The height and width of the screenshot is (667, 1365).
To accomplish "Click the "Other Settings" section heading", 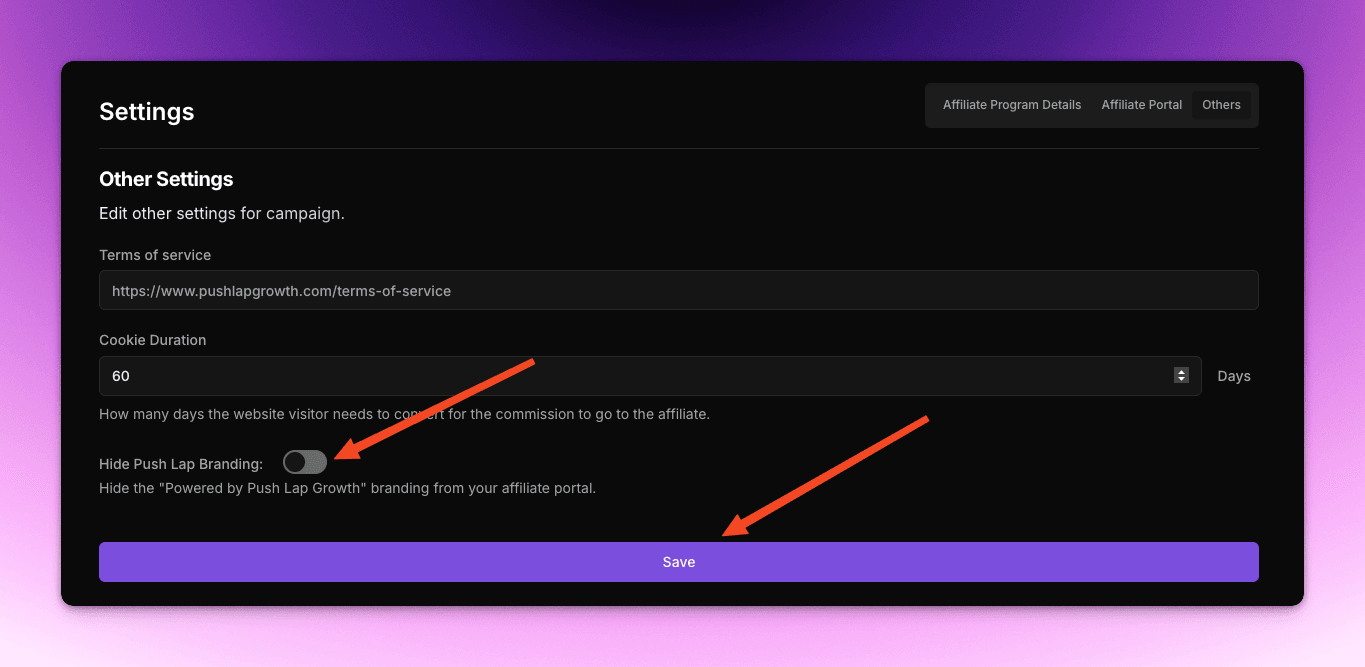I will 166,180.
